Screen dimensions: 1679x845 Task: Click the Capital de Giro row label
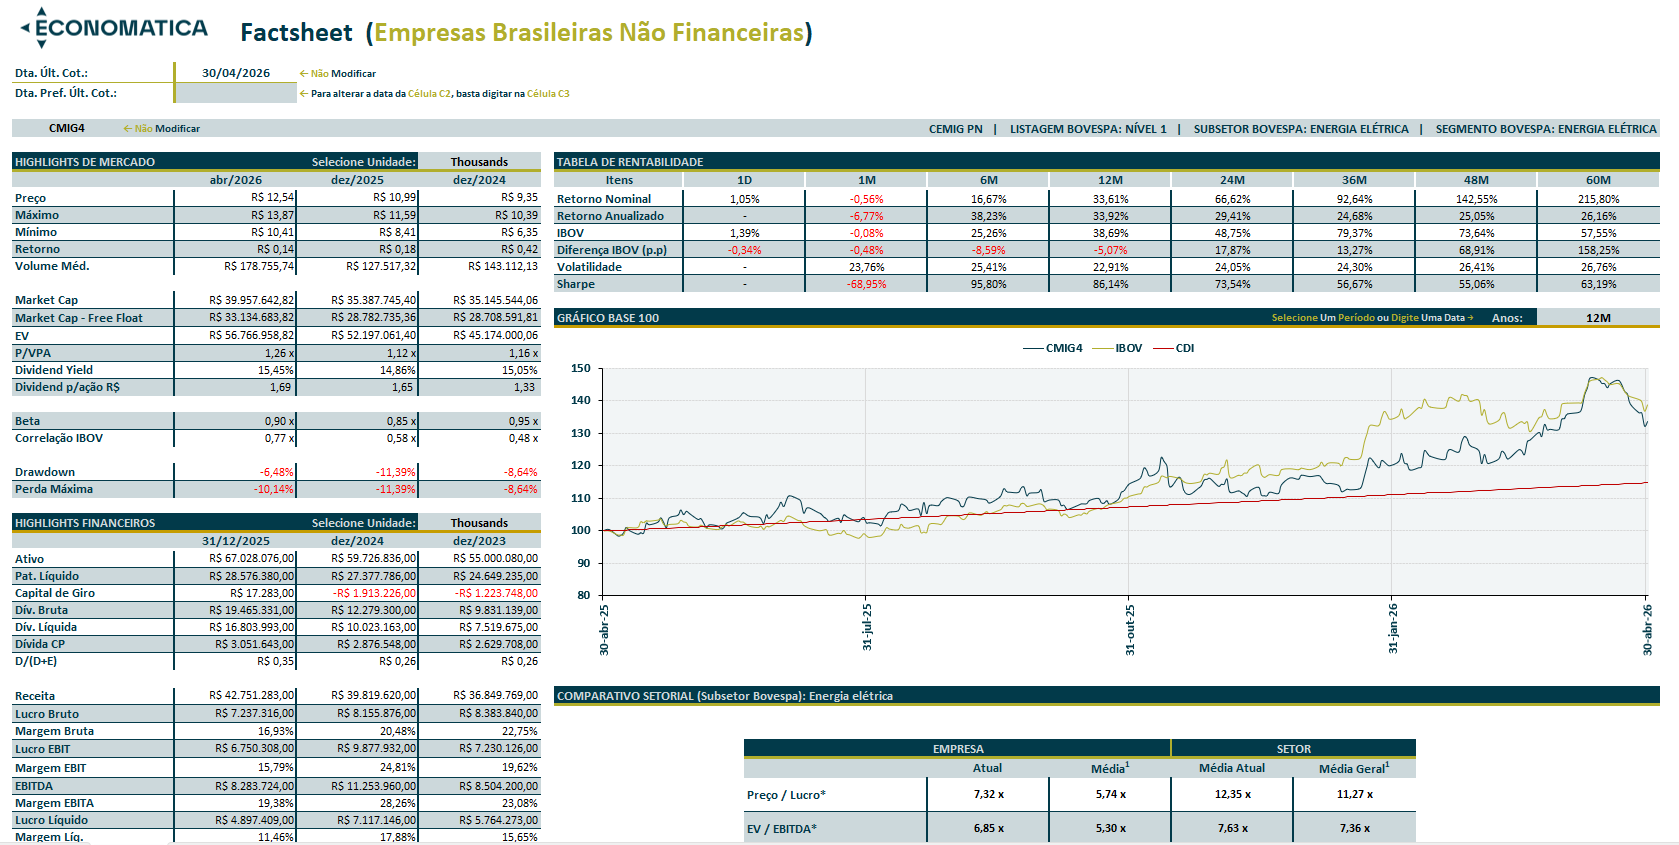tap(55, 593)
